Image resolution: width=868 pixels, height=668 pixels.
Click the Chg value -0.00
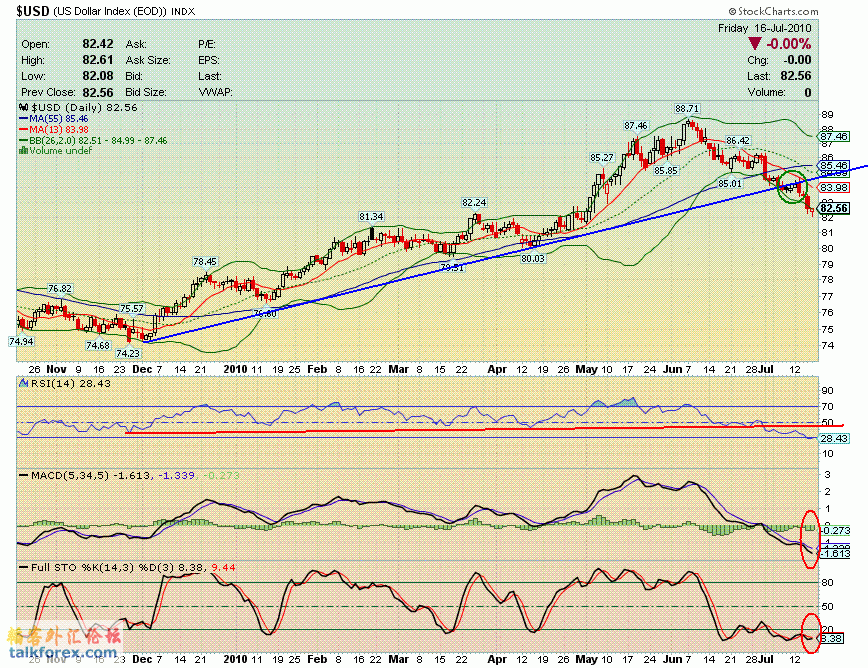pos(797,60)
